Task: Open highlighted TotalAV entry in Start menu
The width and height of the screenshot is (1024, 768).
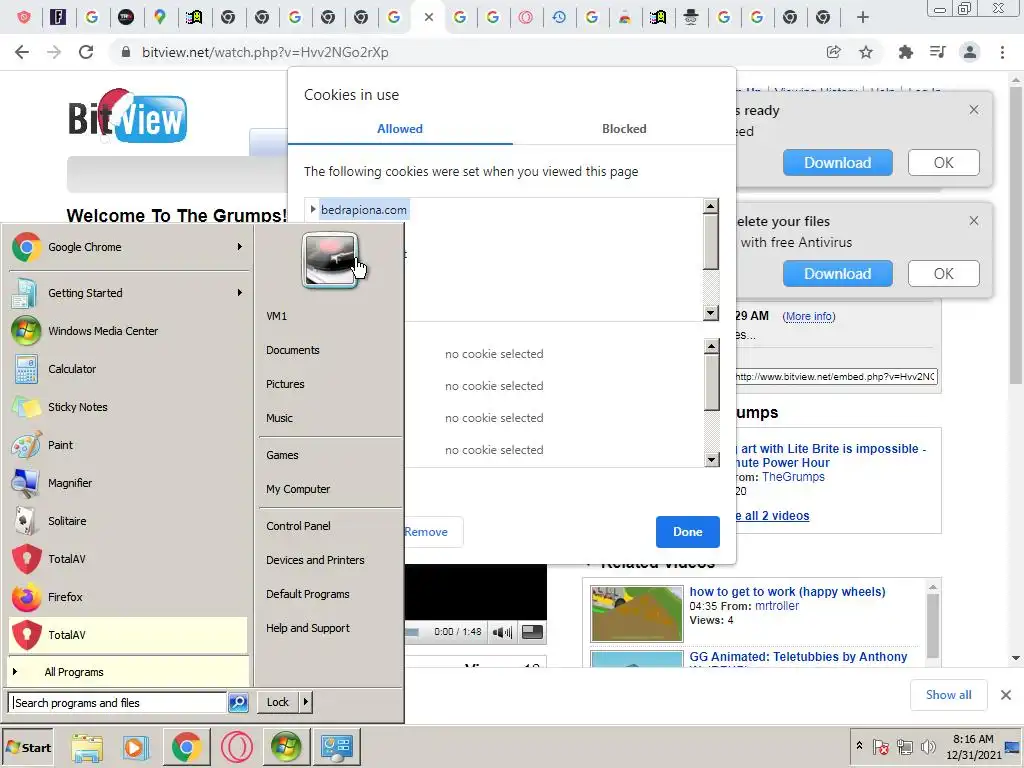Action: click(x=128, y=635)
